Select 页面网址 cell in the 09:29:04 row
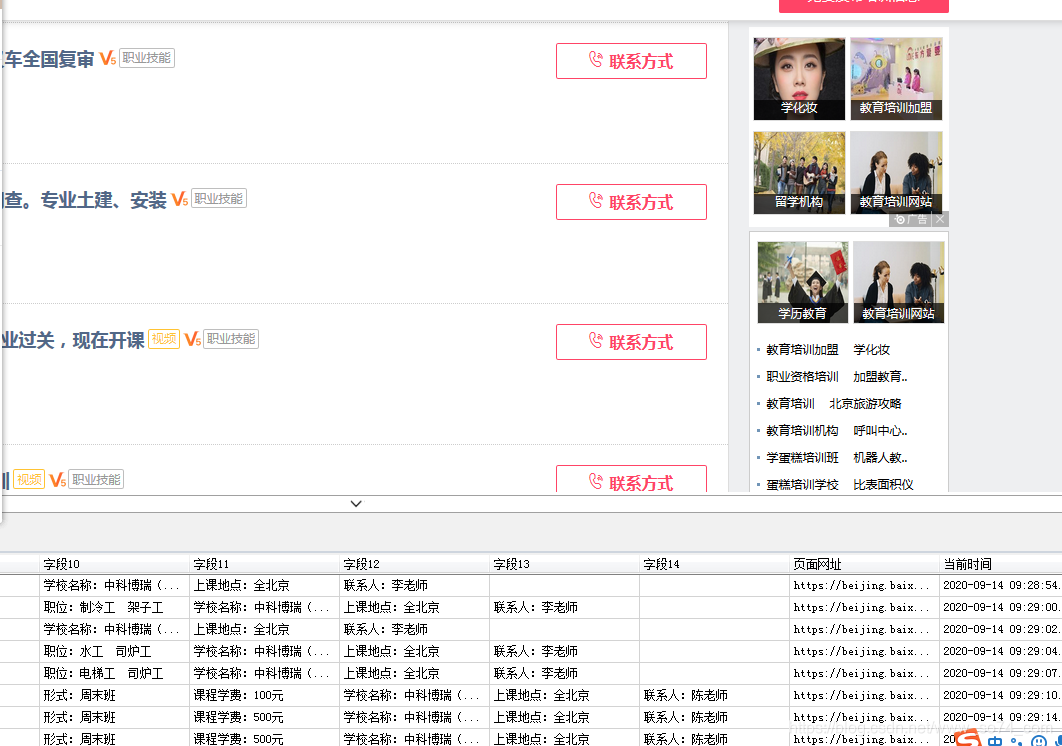Viewport: 1062px width, 746px height. point(864,651)
